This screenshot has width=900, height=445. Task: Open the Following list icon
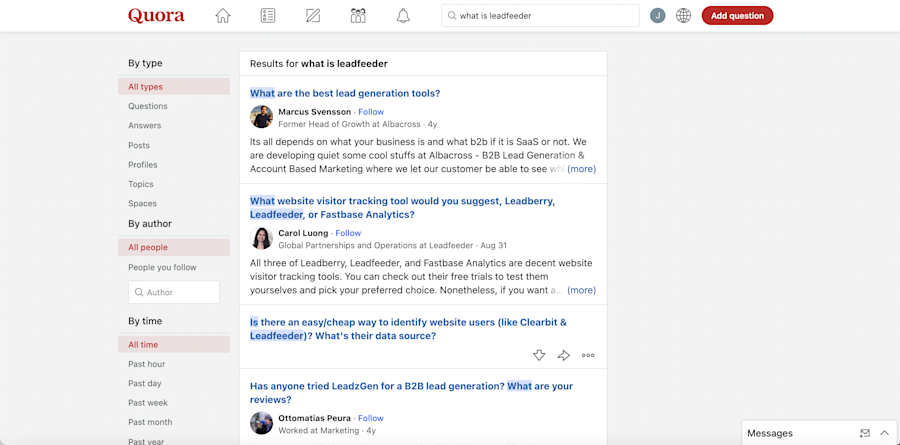267,16
